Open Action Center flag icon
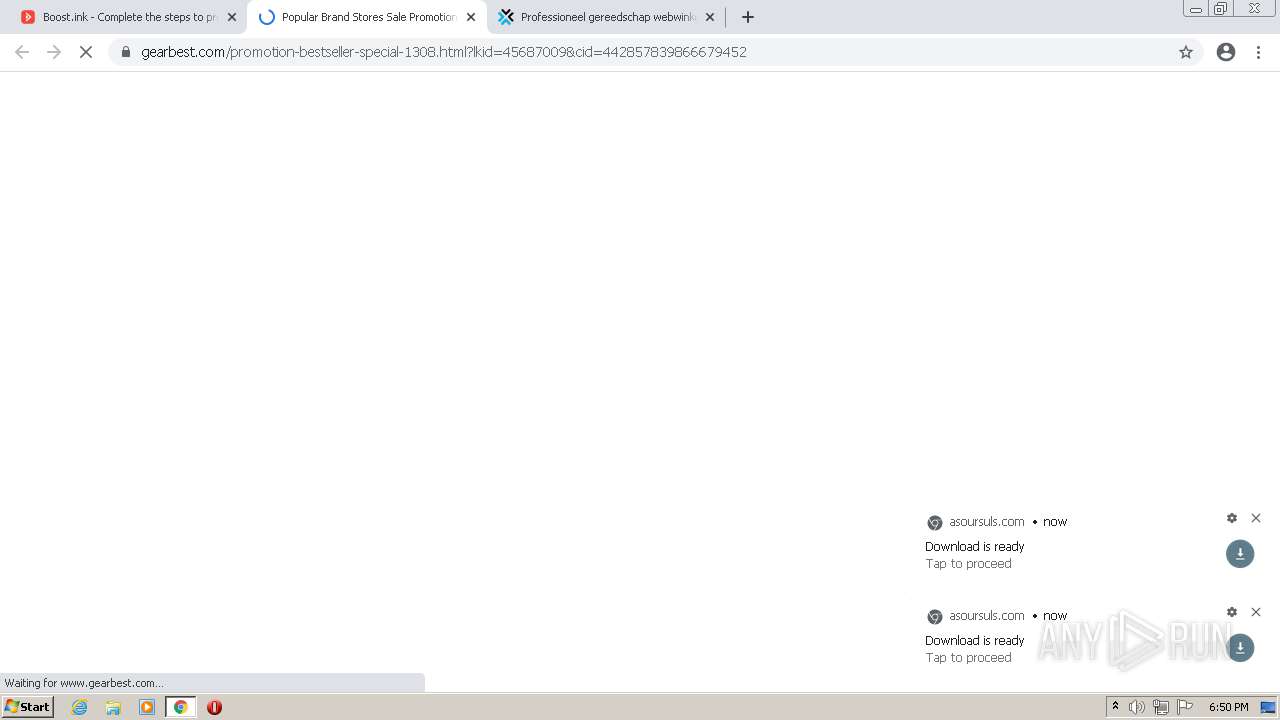Screen dimensions: 1280x720 pos(1185,707)
